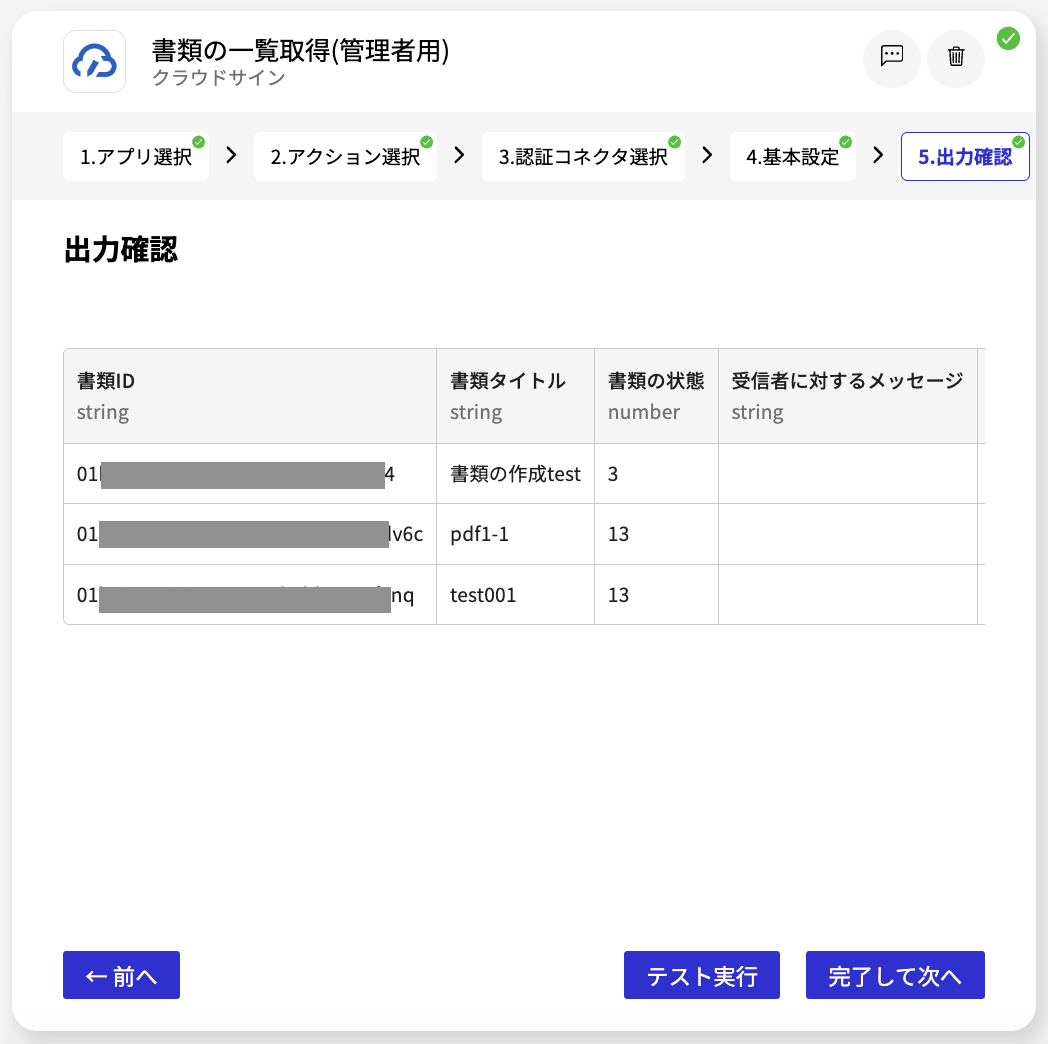Viewport: 1048px width, 1044px height.
Task: Click the 書類ID column header
Action: click(250, 396)
